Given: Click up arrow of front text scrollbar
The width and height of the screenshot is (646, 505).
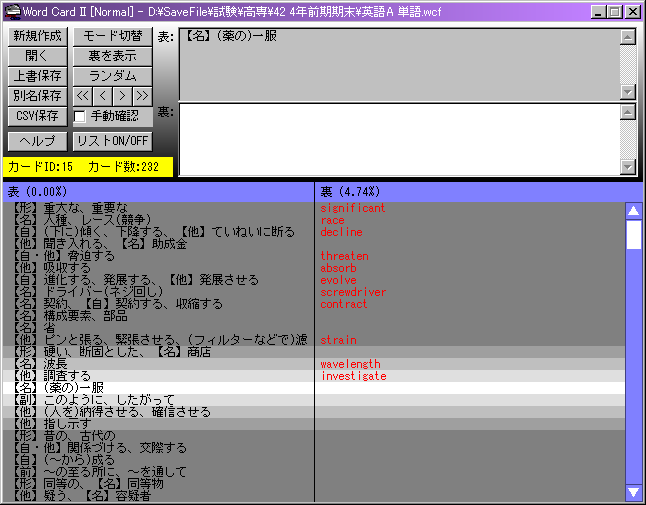Looking at the screenshot, I should pyautogui.click(x=627, y=37).
